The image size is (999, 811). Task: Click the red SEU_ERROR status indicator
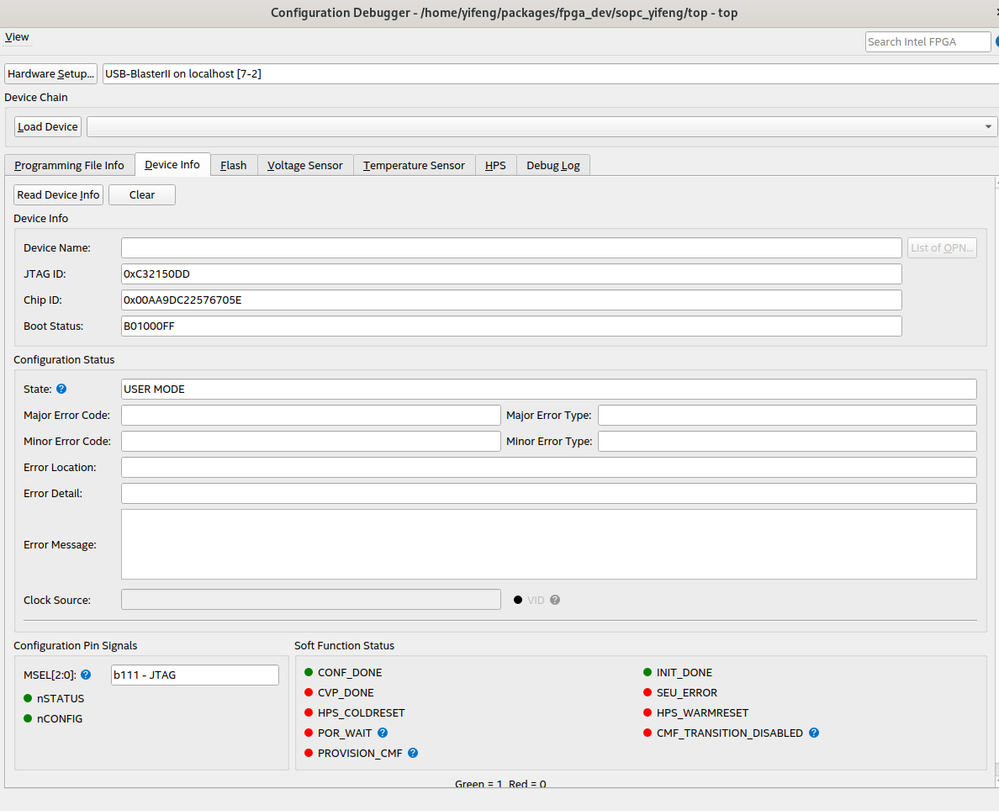click(x=648, y=693)
